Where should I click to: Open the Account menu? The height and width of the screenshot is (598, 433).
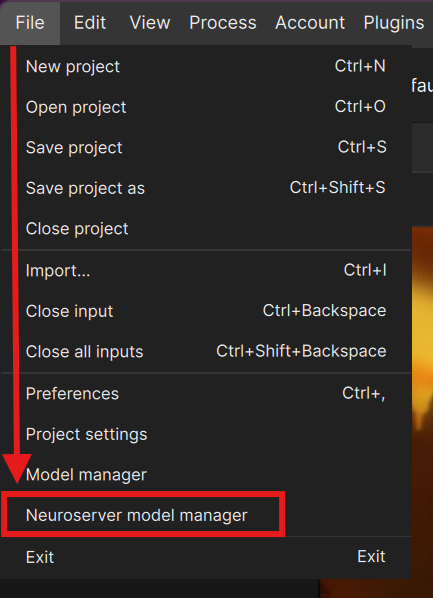click(x=310, y=23)
